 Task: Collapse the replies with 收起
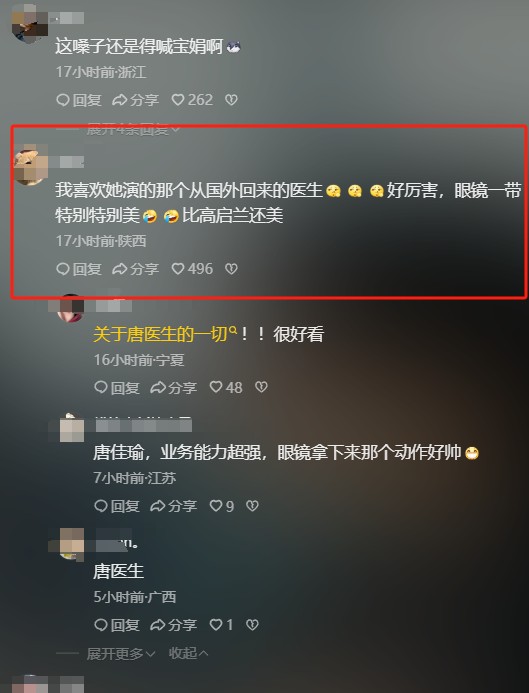[188, 653]
